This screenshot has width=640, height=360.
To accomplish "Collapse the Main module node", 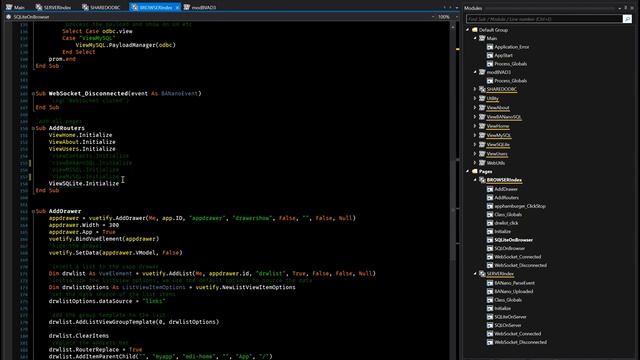I will coord(475,38).
